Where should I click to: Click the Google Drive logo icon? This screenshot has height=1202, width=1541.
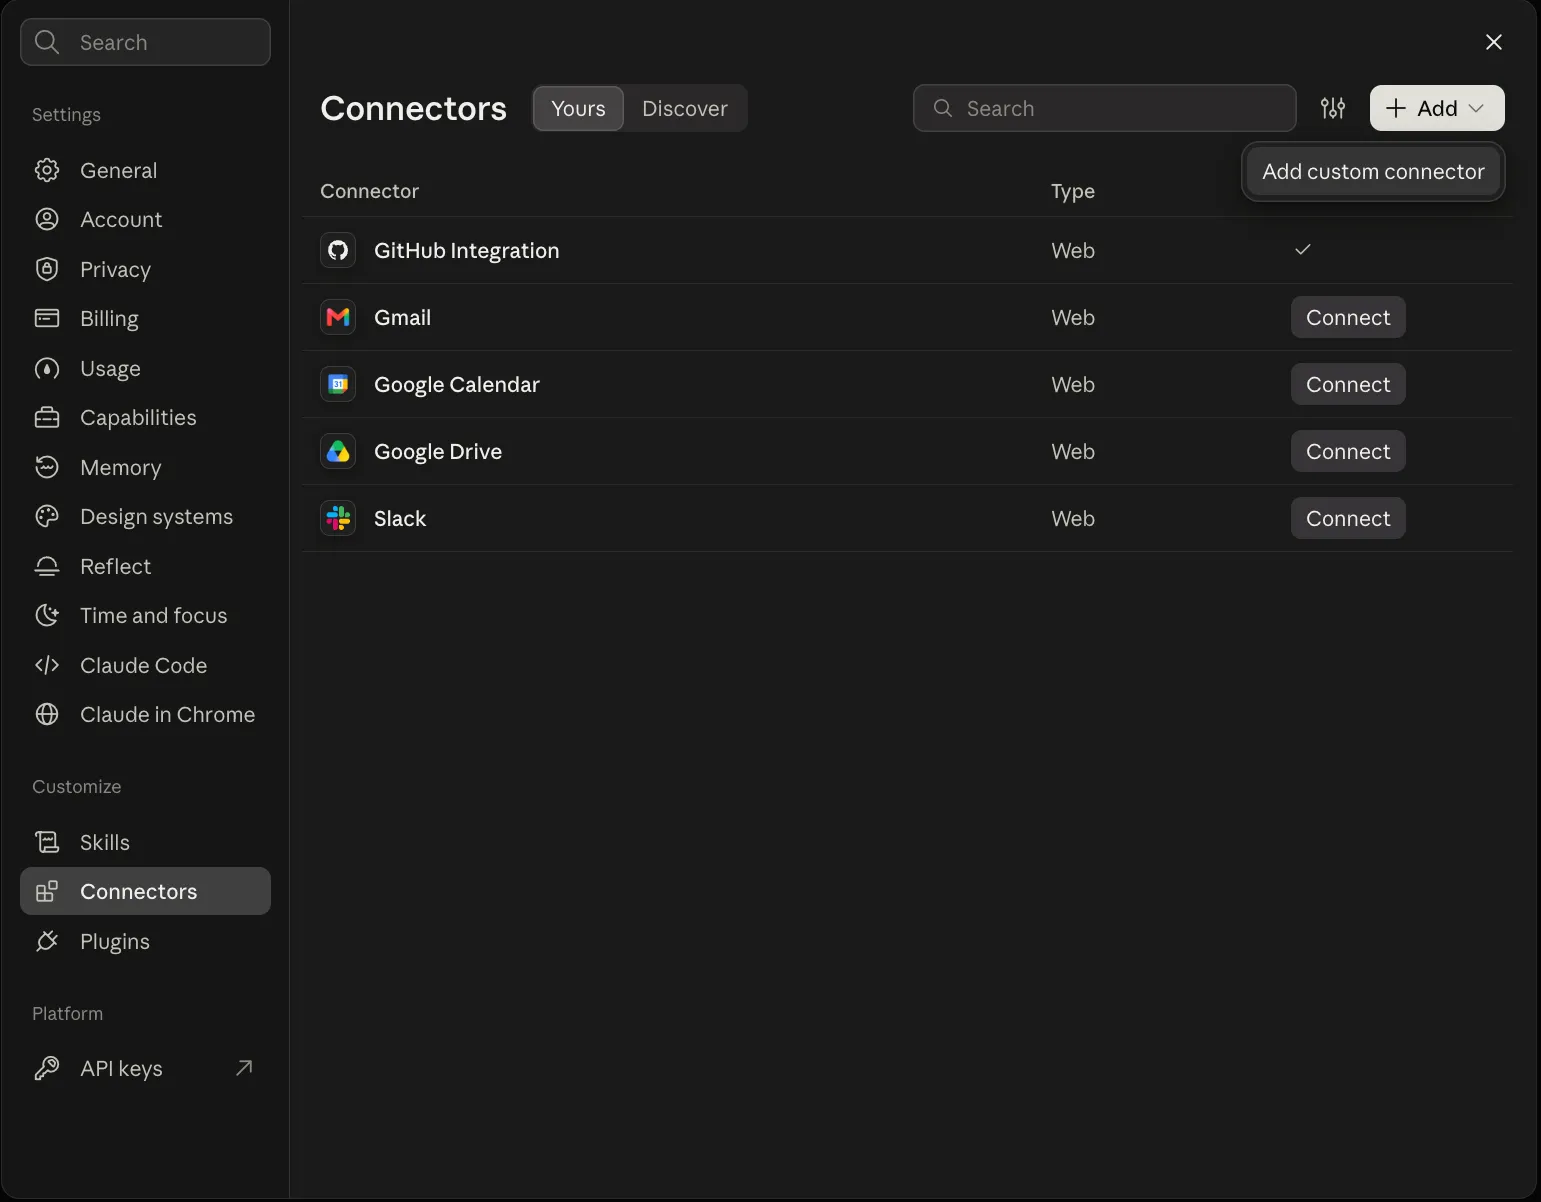click(338, 451)
